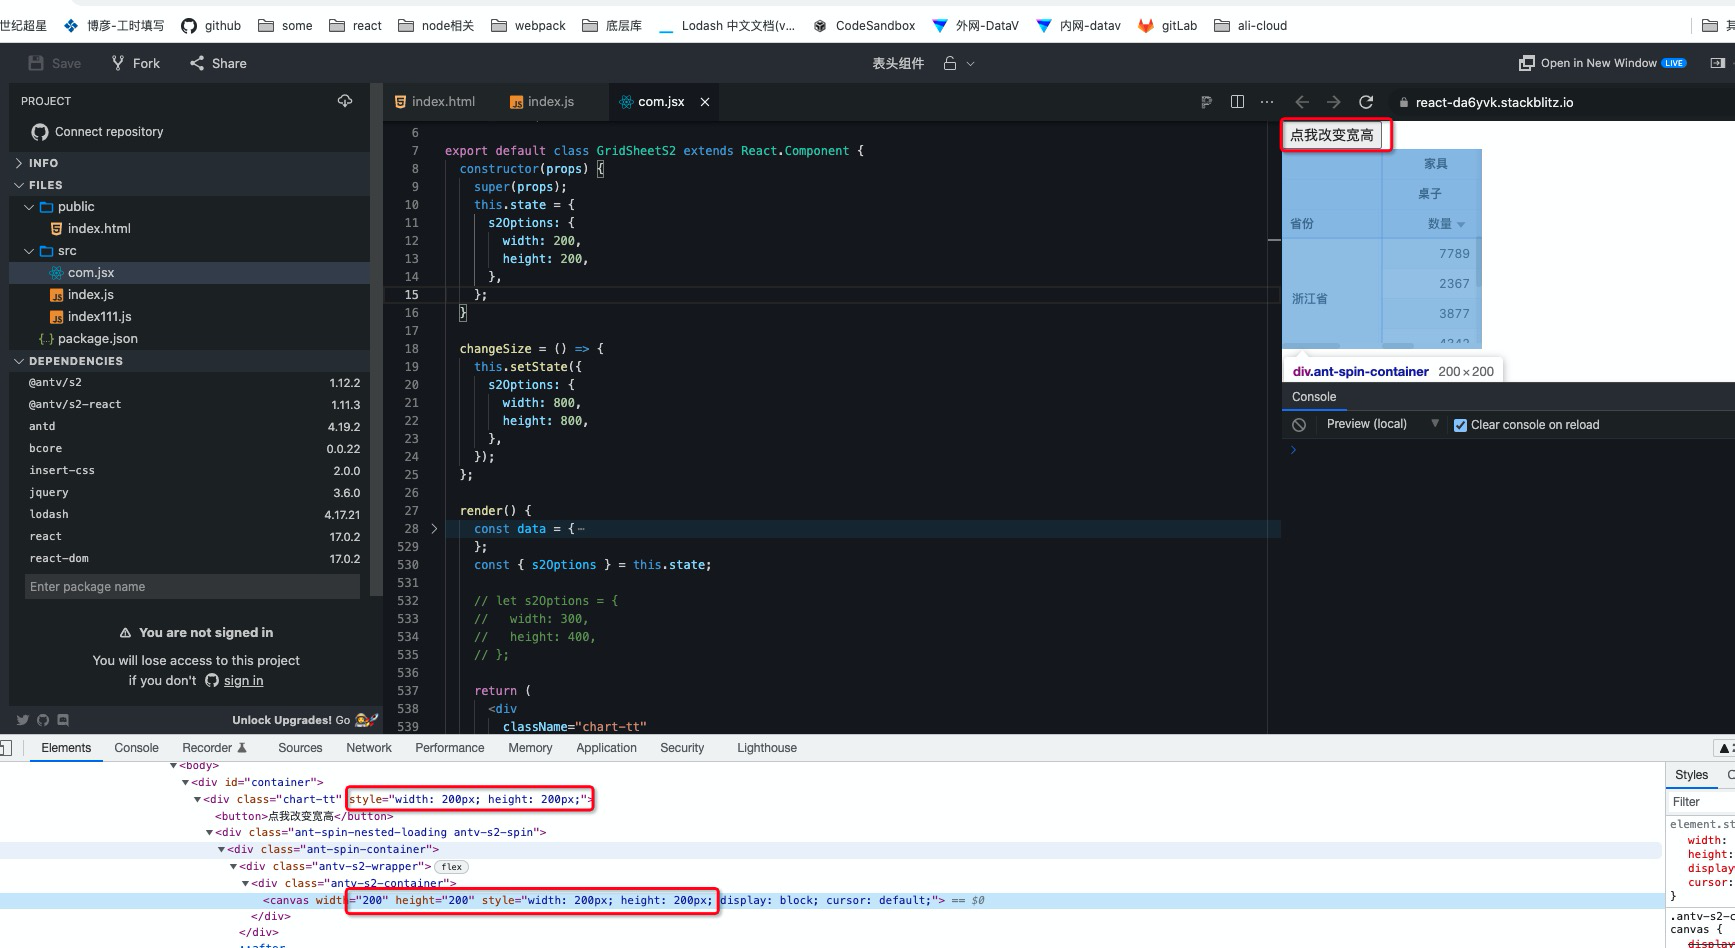This screenshot has height=948, width=1735.
Task: Click the Enter package name input field
Action: [192, 586]
